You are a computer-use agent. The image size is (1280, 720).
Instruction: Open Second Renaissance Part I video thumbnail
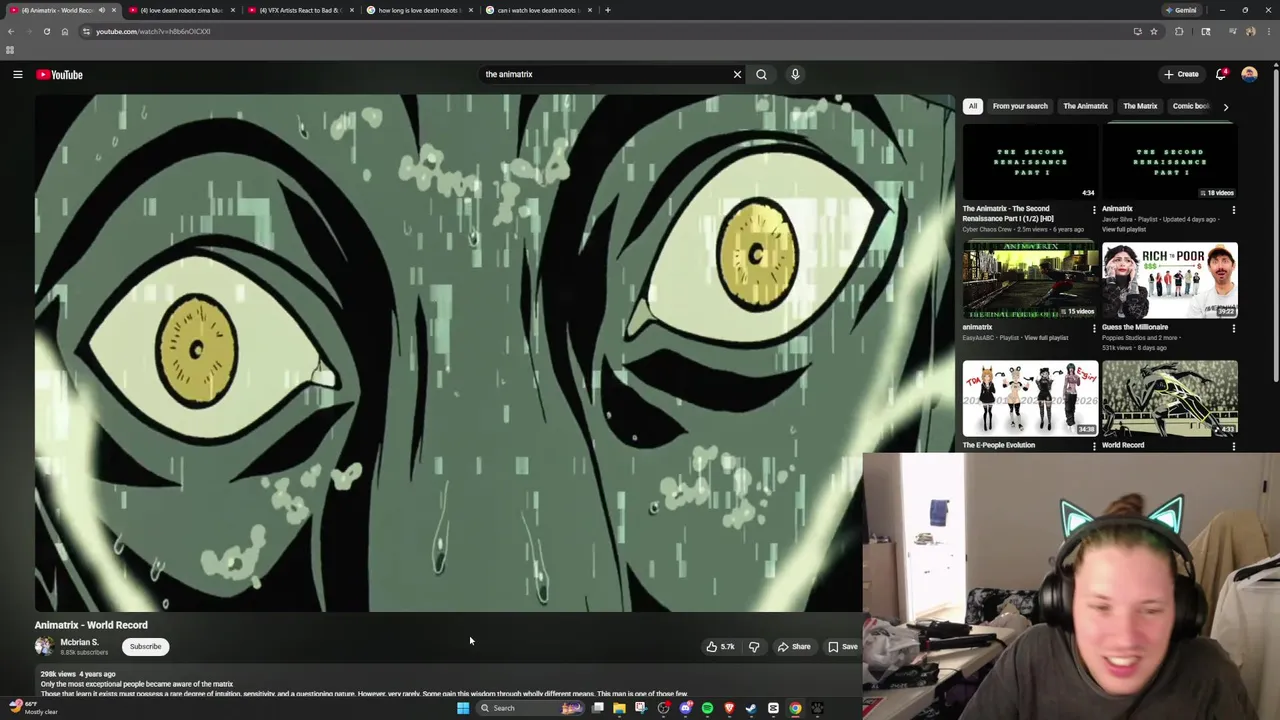(1030, 161)
